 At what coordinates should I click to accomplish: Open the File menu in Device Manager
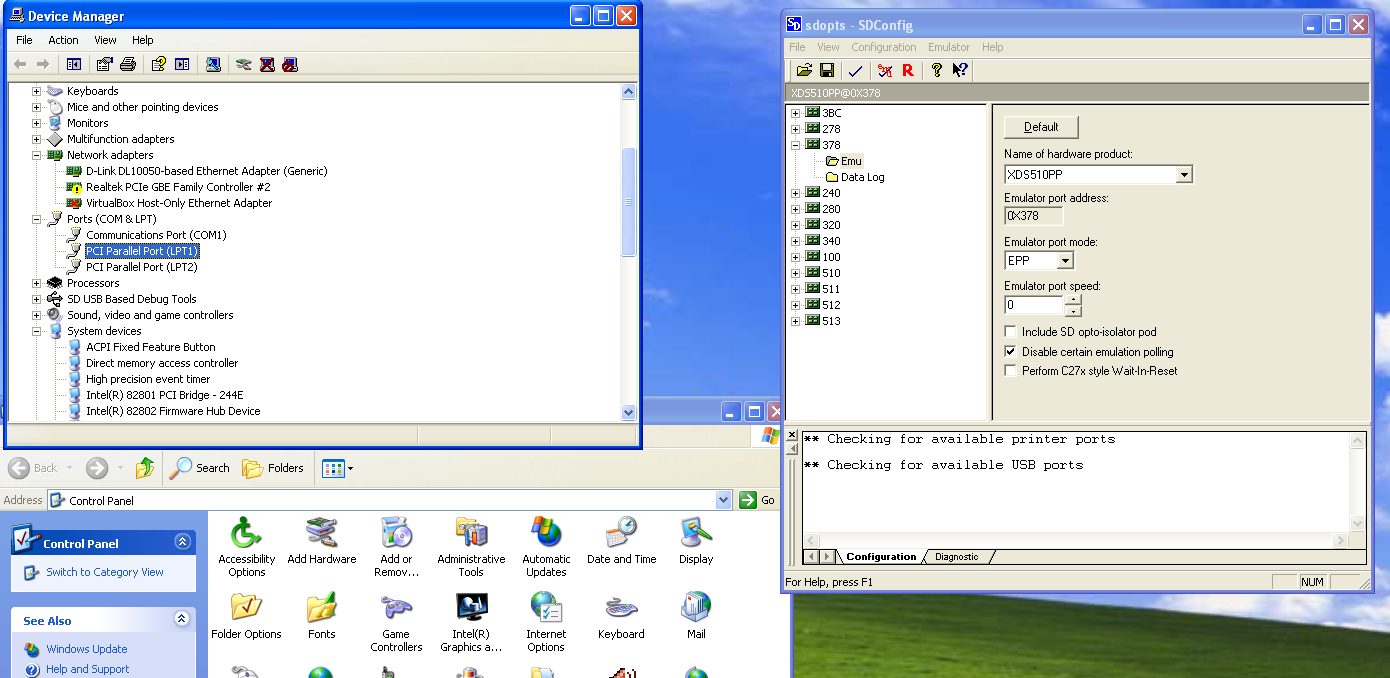(x=24, y=40)
